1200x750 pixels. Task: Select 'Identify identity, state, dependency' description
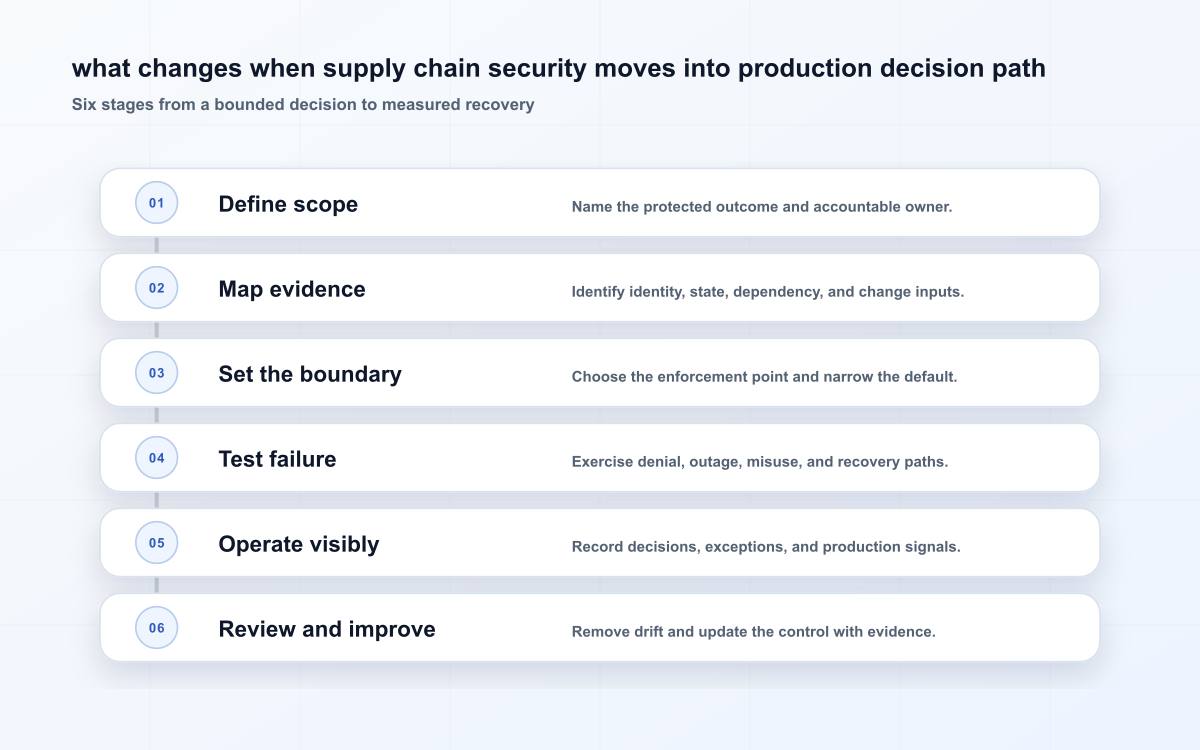click(768, 292)
